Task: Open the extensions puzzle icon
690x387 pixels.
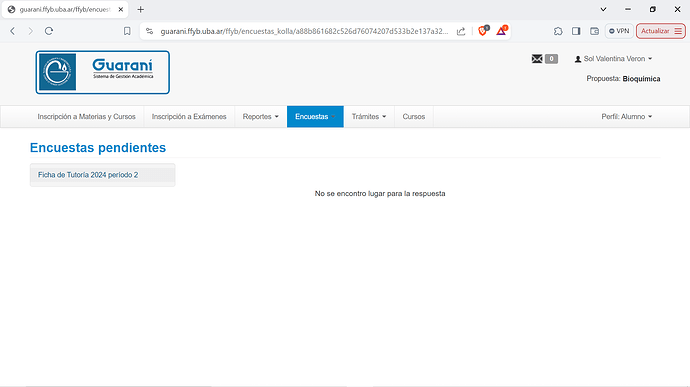Action: tap(558, 31)
